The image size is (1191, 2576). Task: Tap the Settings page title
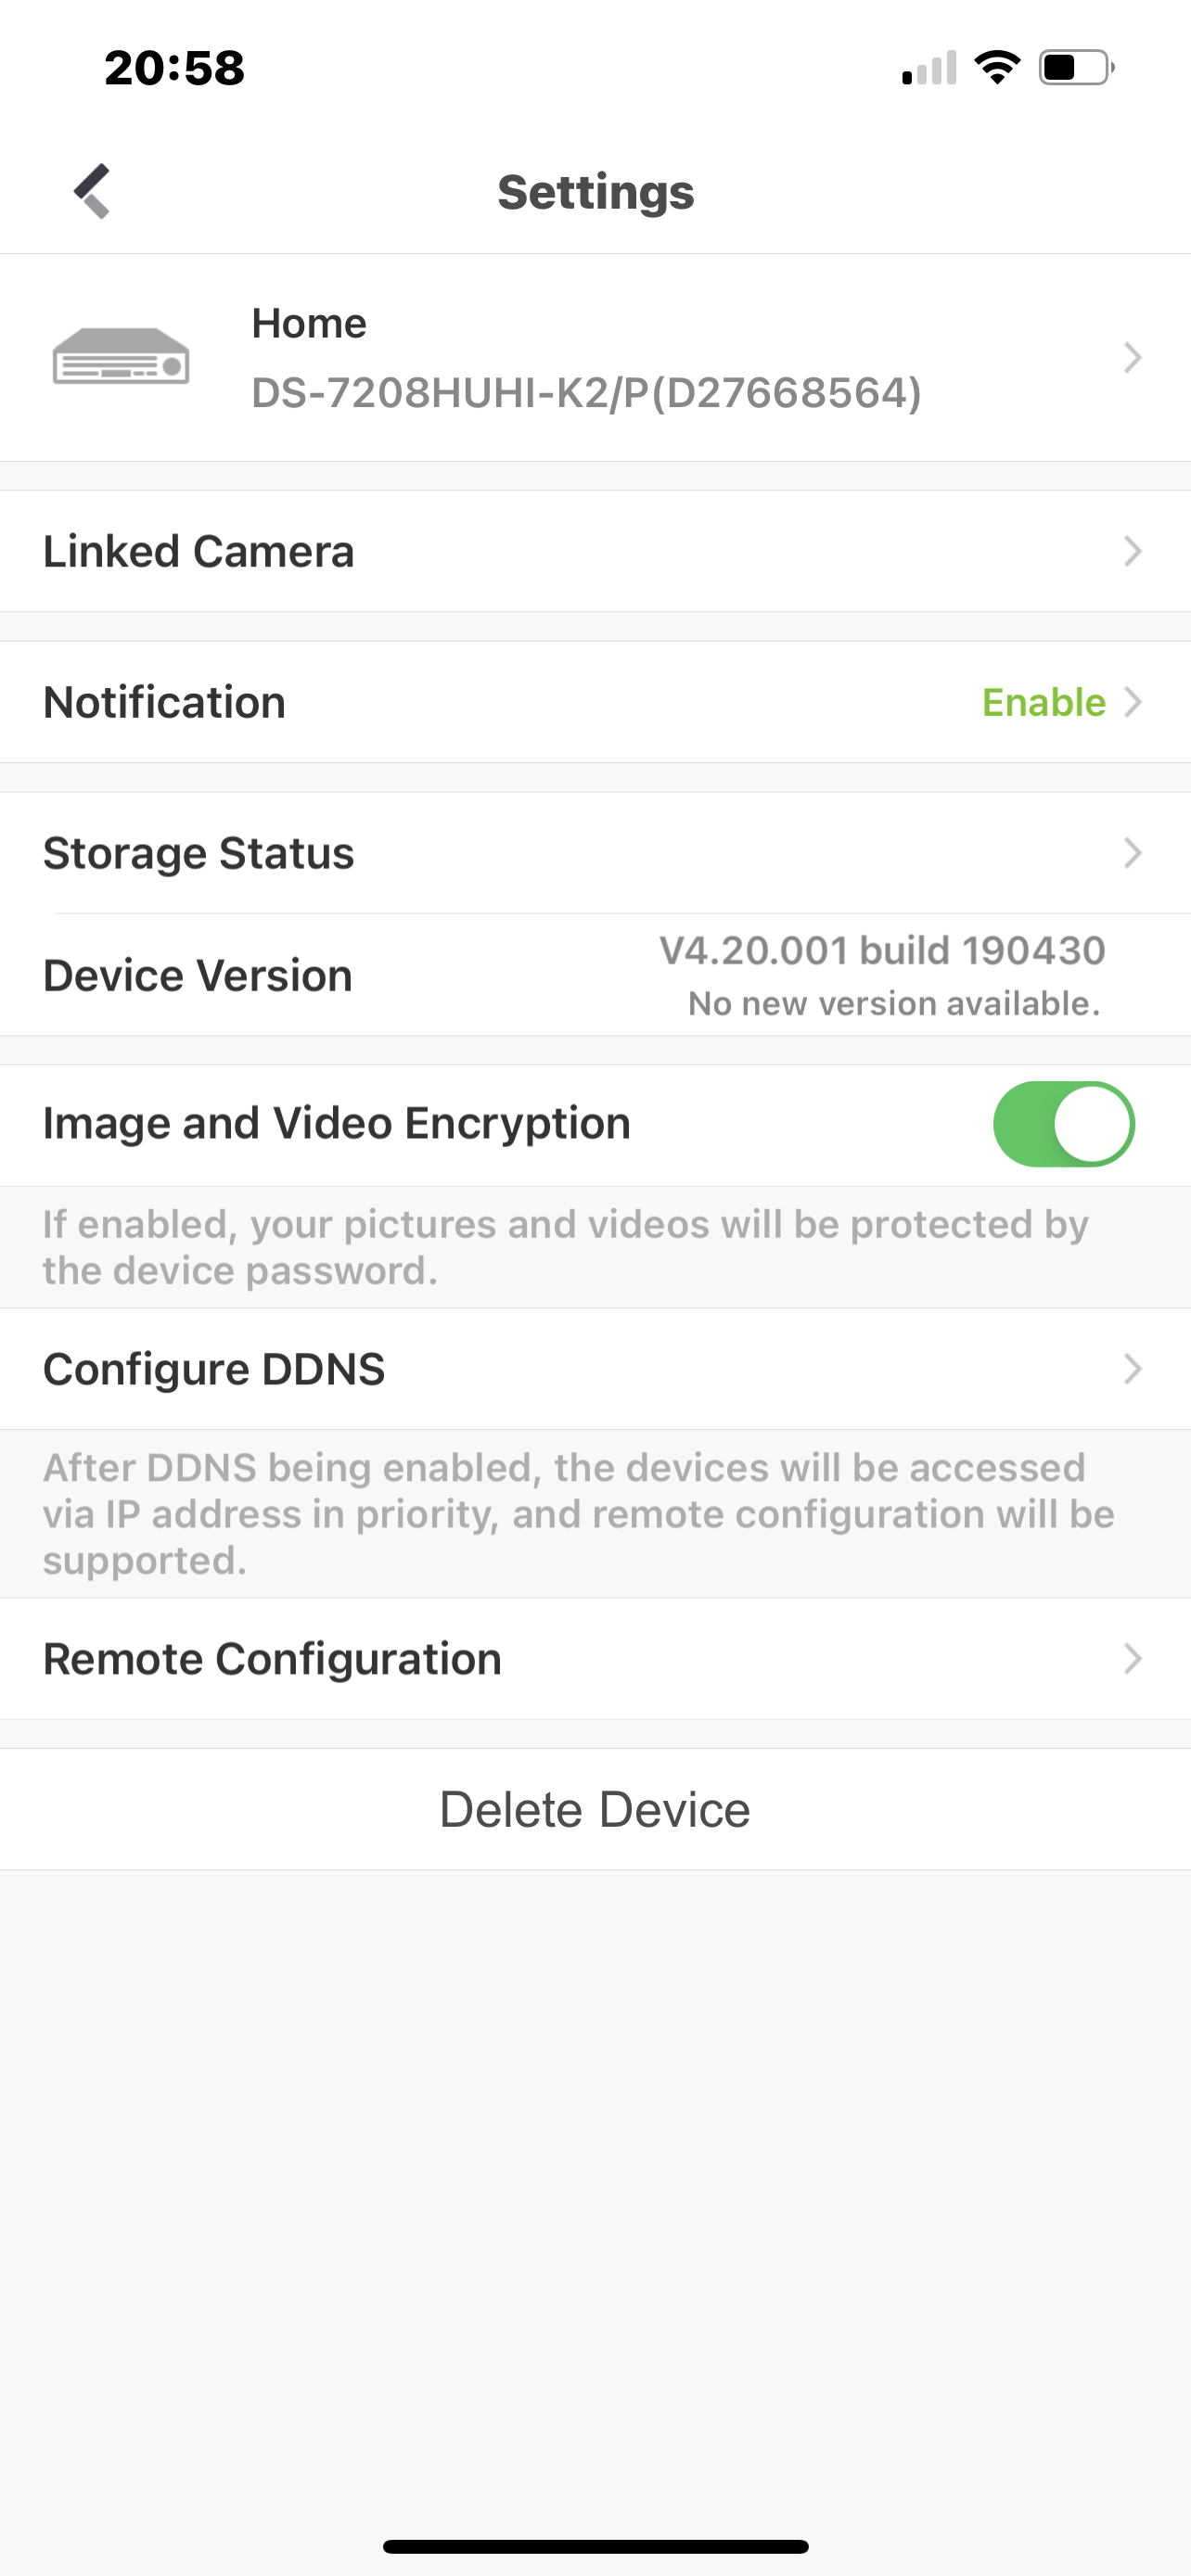tap(595, 192)
